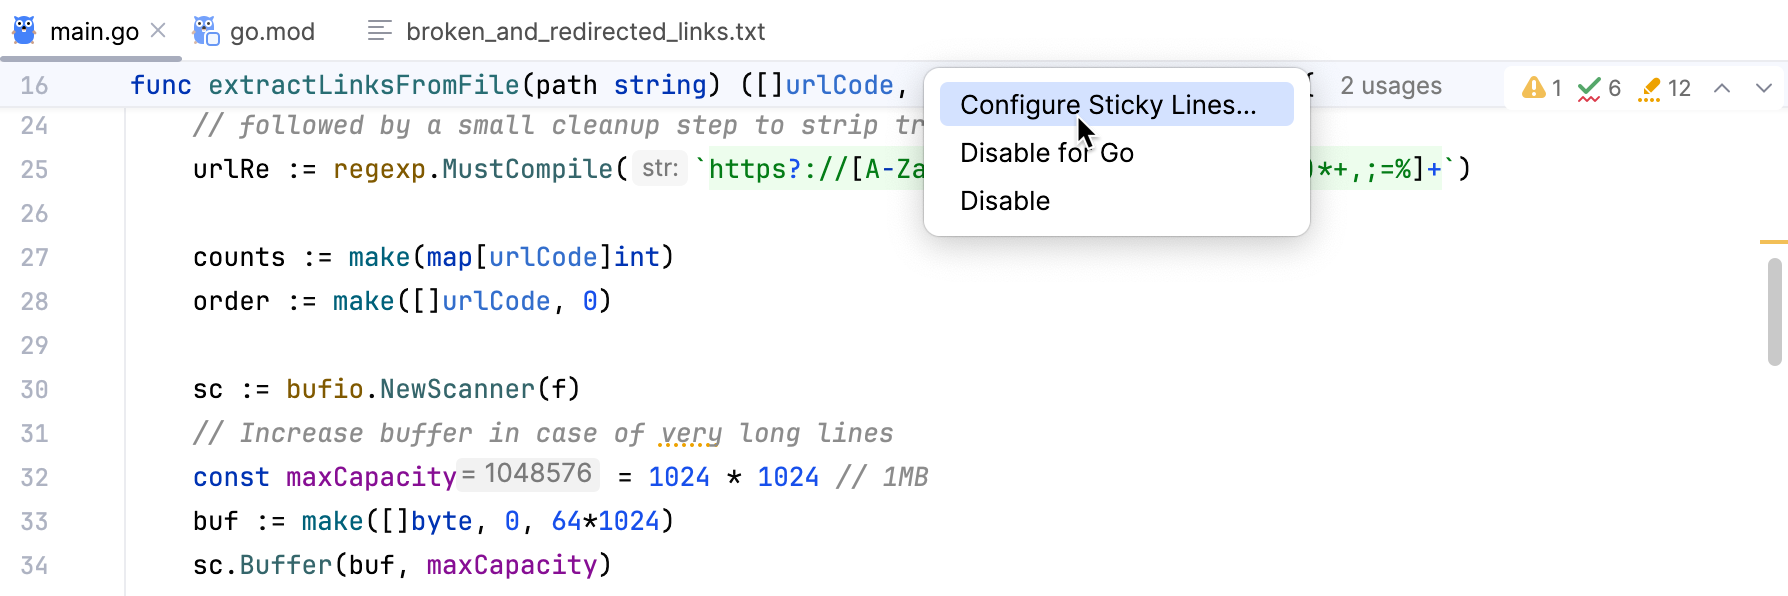Click the str: inlay hint before the regex
Viewport: 1788px width, 596px height.
659,169
